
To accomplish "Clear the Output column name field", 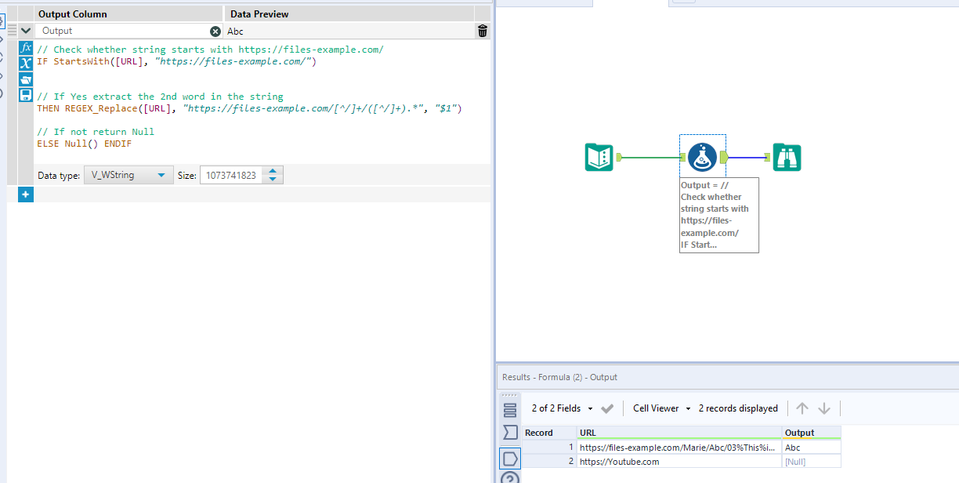I will (x=215, y=31).
